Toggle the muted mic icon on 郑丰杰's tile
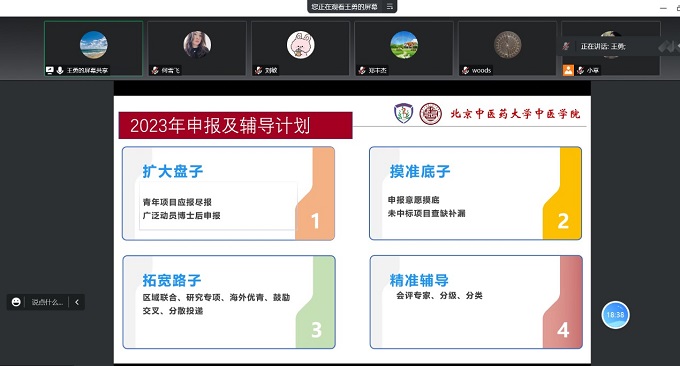This screenshot has width=680, height=366. pyautogui.click(x=362, y=70)
